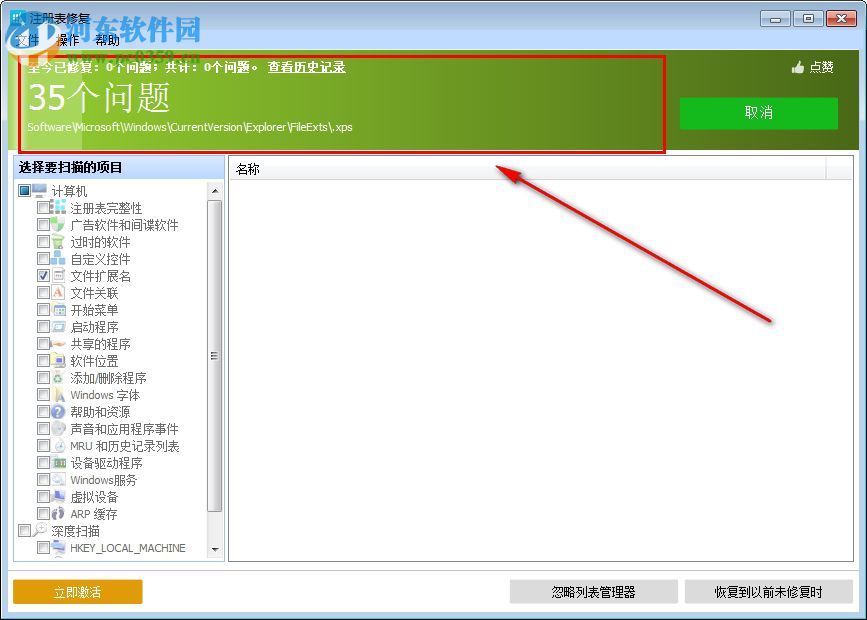Click the 文件扩展名 item icon

[x=57, y=276]
